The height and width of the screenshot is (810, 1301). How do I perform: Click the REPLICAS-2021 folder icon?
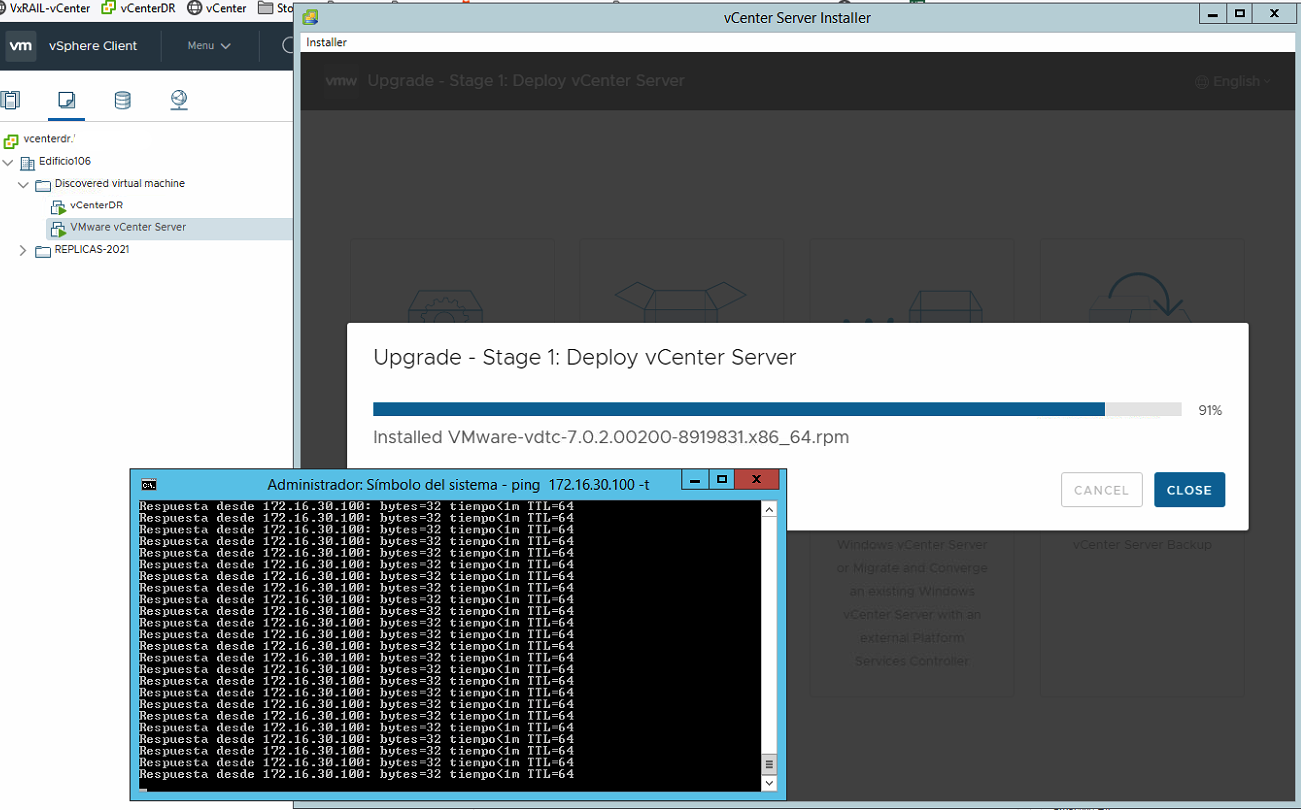click(43, 251)
